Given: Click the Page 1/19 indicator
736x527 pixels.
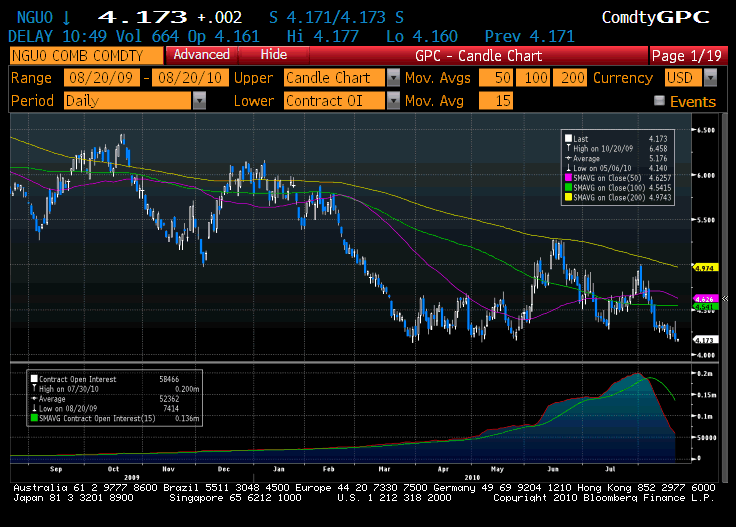Looking at the screenshot, I should click(x=686, y=56).
